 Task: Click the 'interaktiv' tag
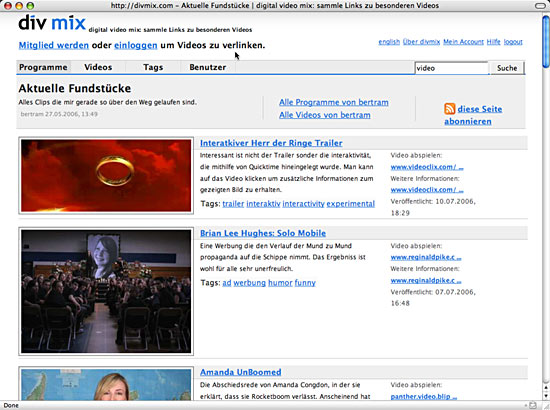(x=263, y=204)
